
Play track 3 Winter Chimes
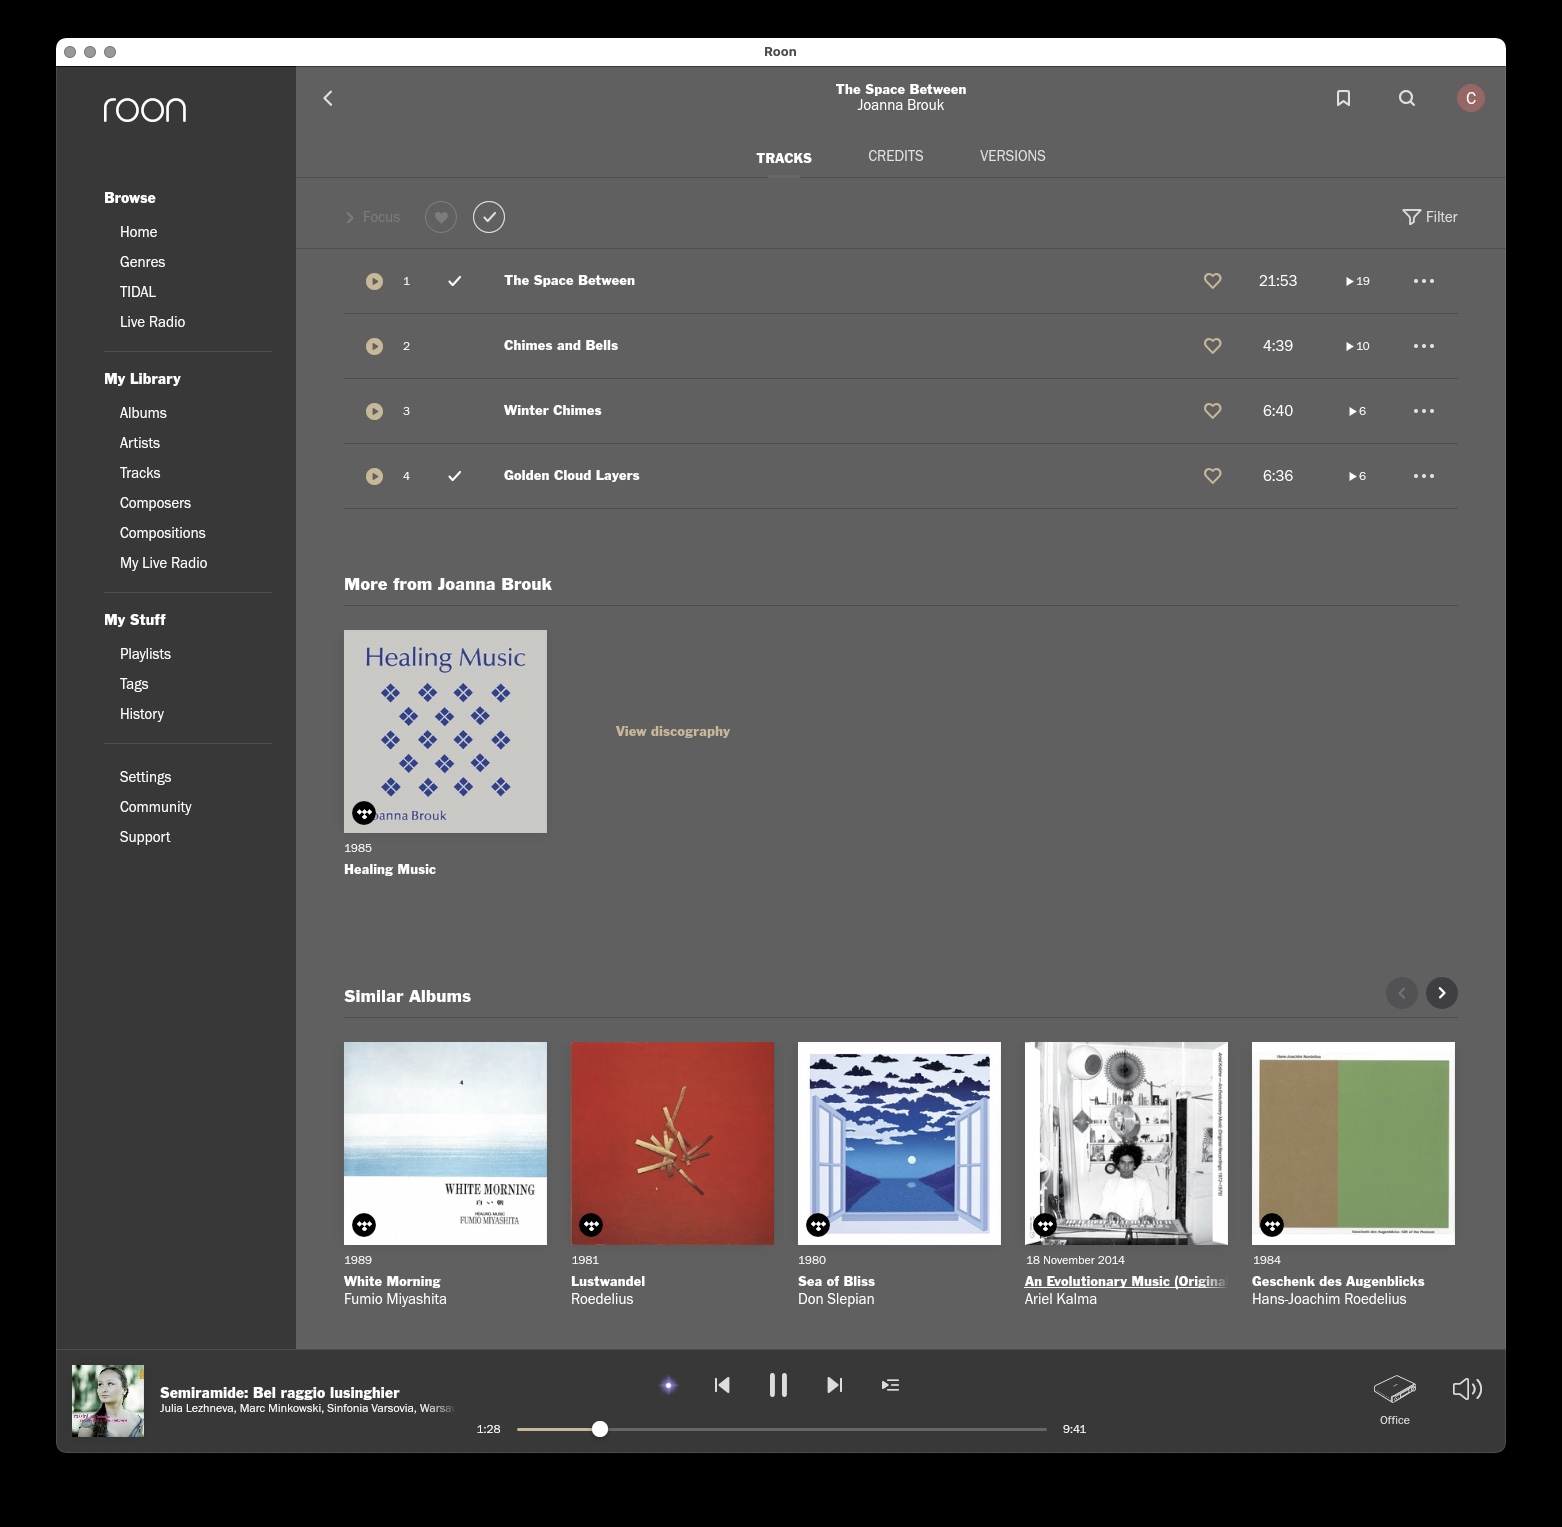click(374, 411)
